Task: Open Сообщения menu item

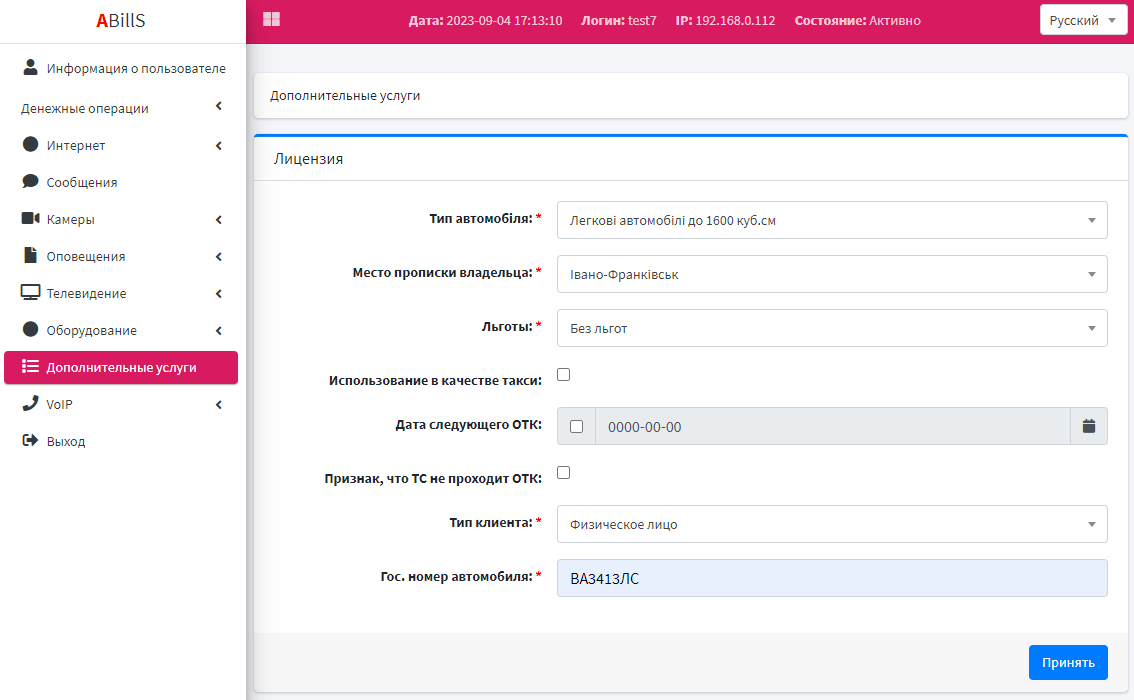Action: click(121, 182)
